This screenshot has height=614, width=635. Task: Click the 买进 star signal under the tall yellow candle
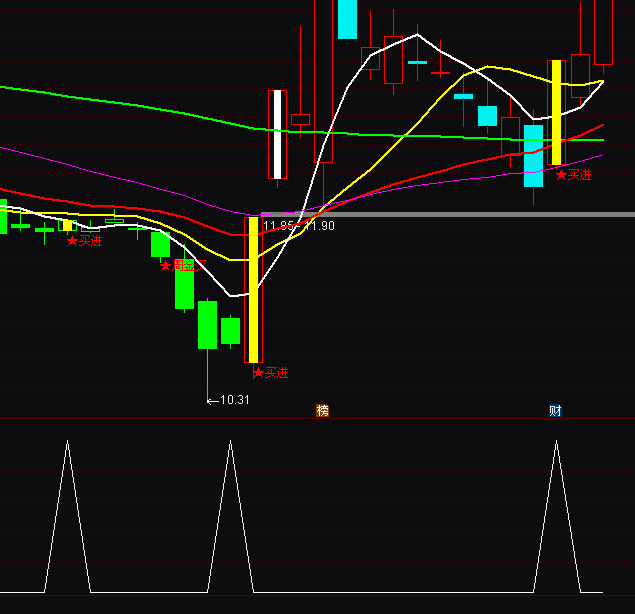(x=270, y=373)
